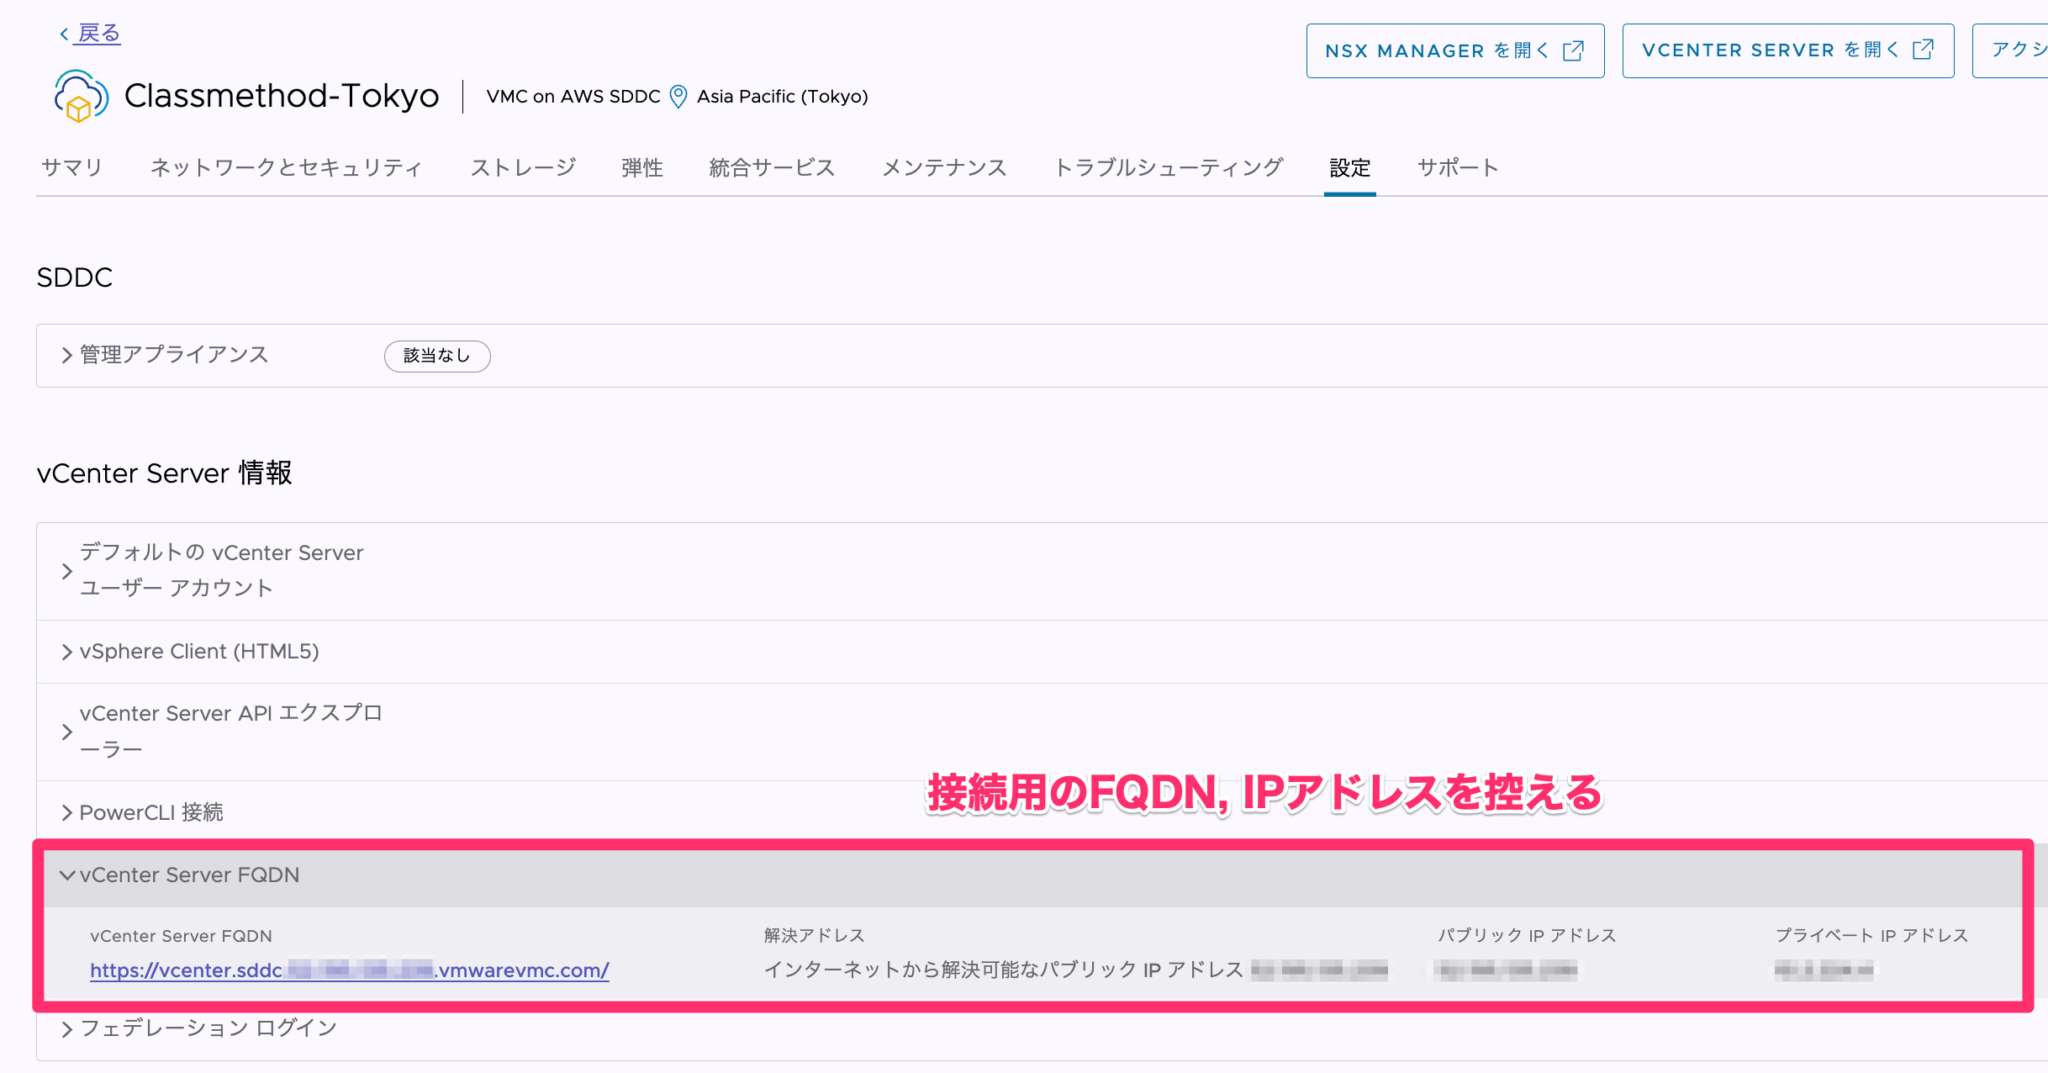The width and height of the screenshot is (2048, 1073).
Task: Switch to the ストレージ tab
Action: pos(522,168)
